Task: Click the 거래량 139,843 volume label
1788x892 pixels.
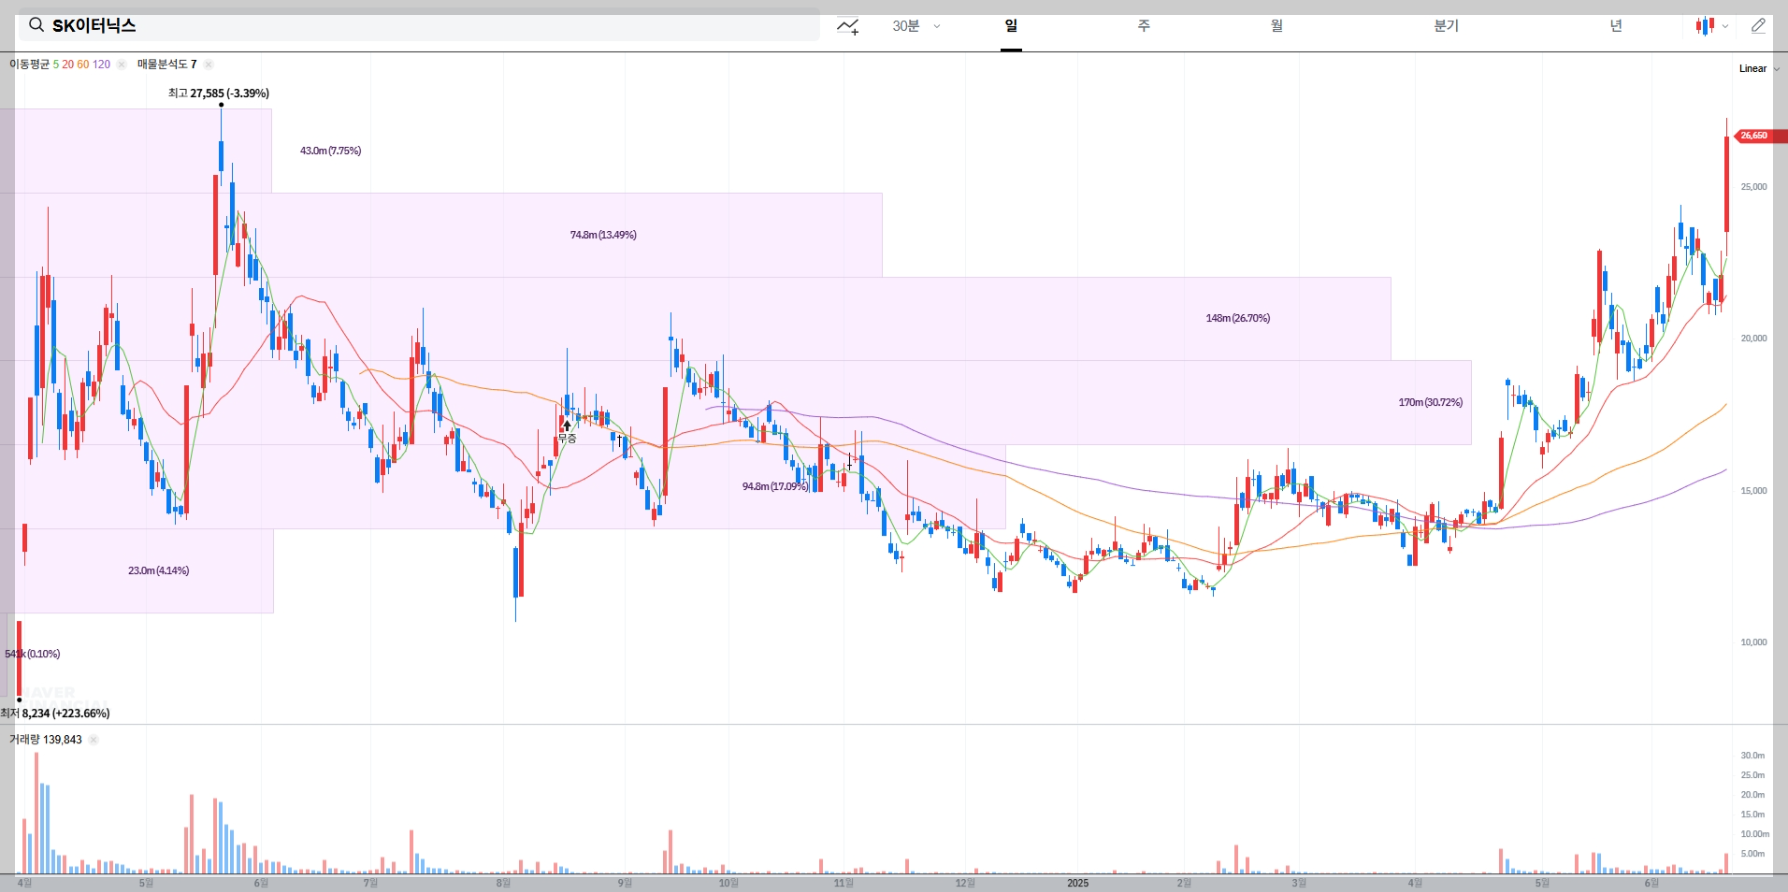Action: (x=45, y=740)
